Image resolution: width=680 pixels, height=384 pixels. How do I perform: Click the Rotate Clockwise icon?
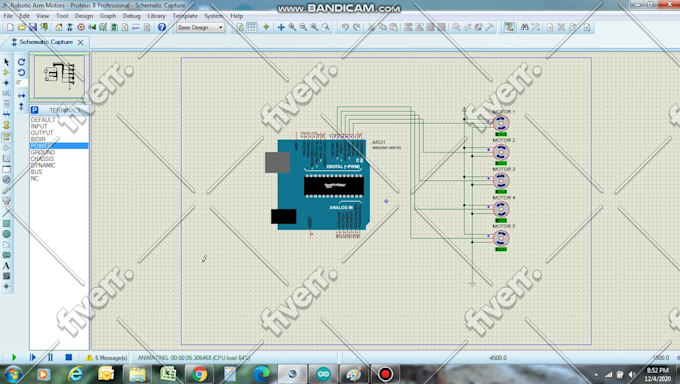21,62
